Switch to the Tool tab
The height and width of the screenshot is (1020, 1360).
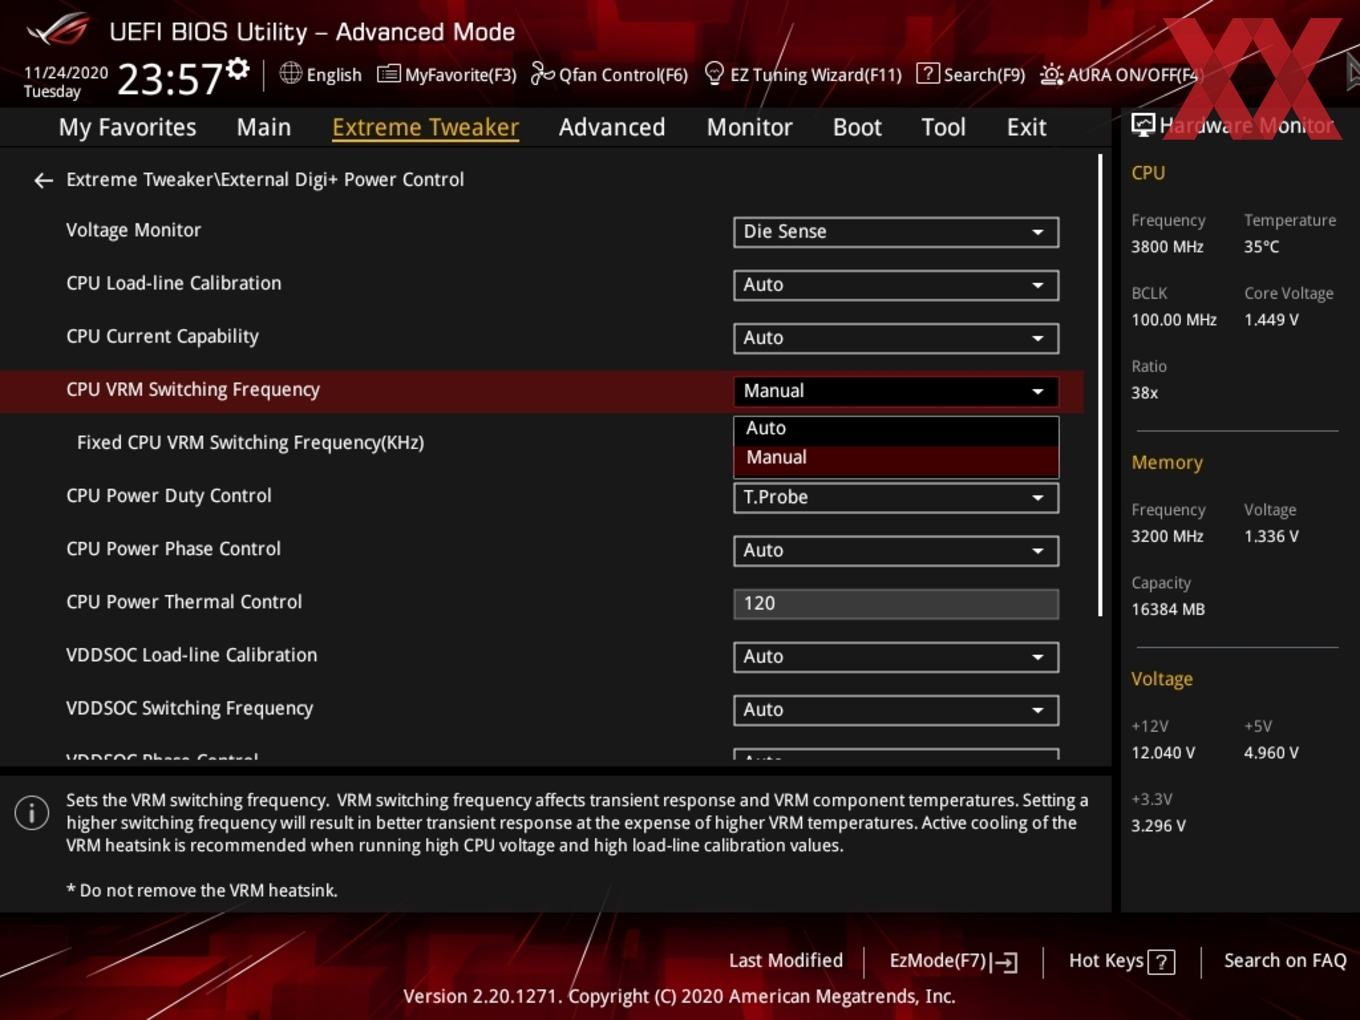pyautogui.click(x=943, y=127)
